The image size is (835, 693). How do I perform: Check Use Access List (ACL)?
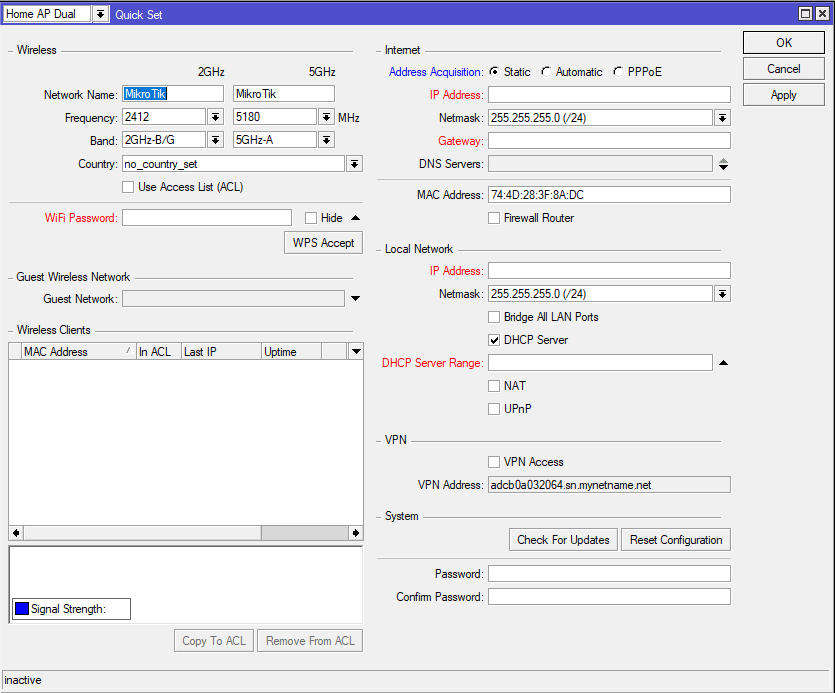coord(127,187)
